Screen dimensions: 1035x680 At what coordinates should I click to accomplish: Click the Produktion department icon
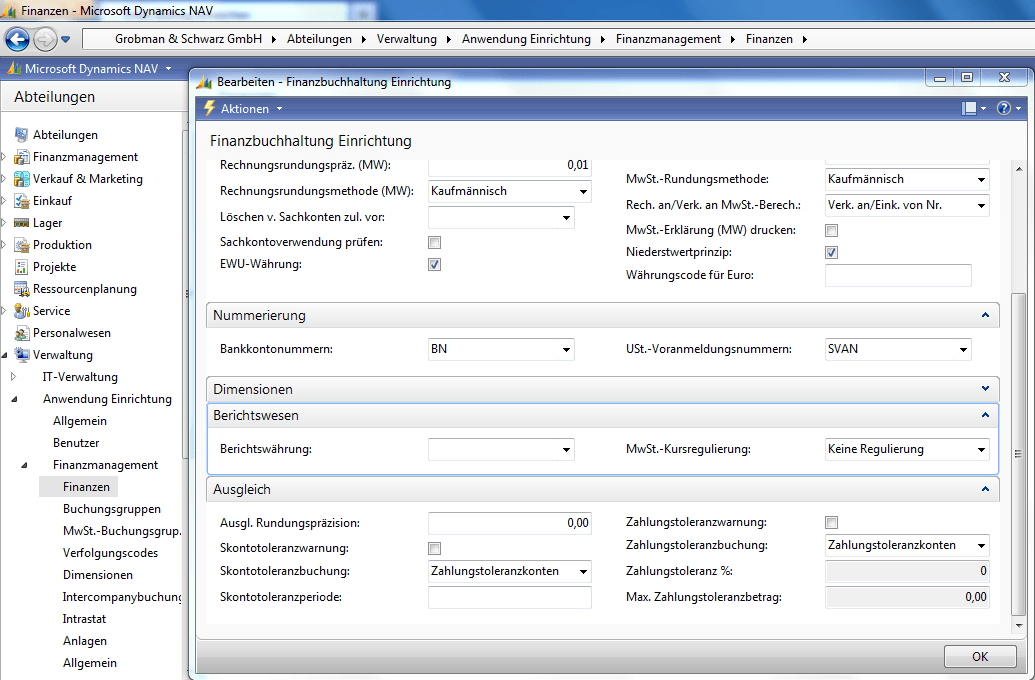pyautogui.click(x=22, y=245)
